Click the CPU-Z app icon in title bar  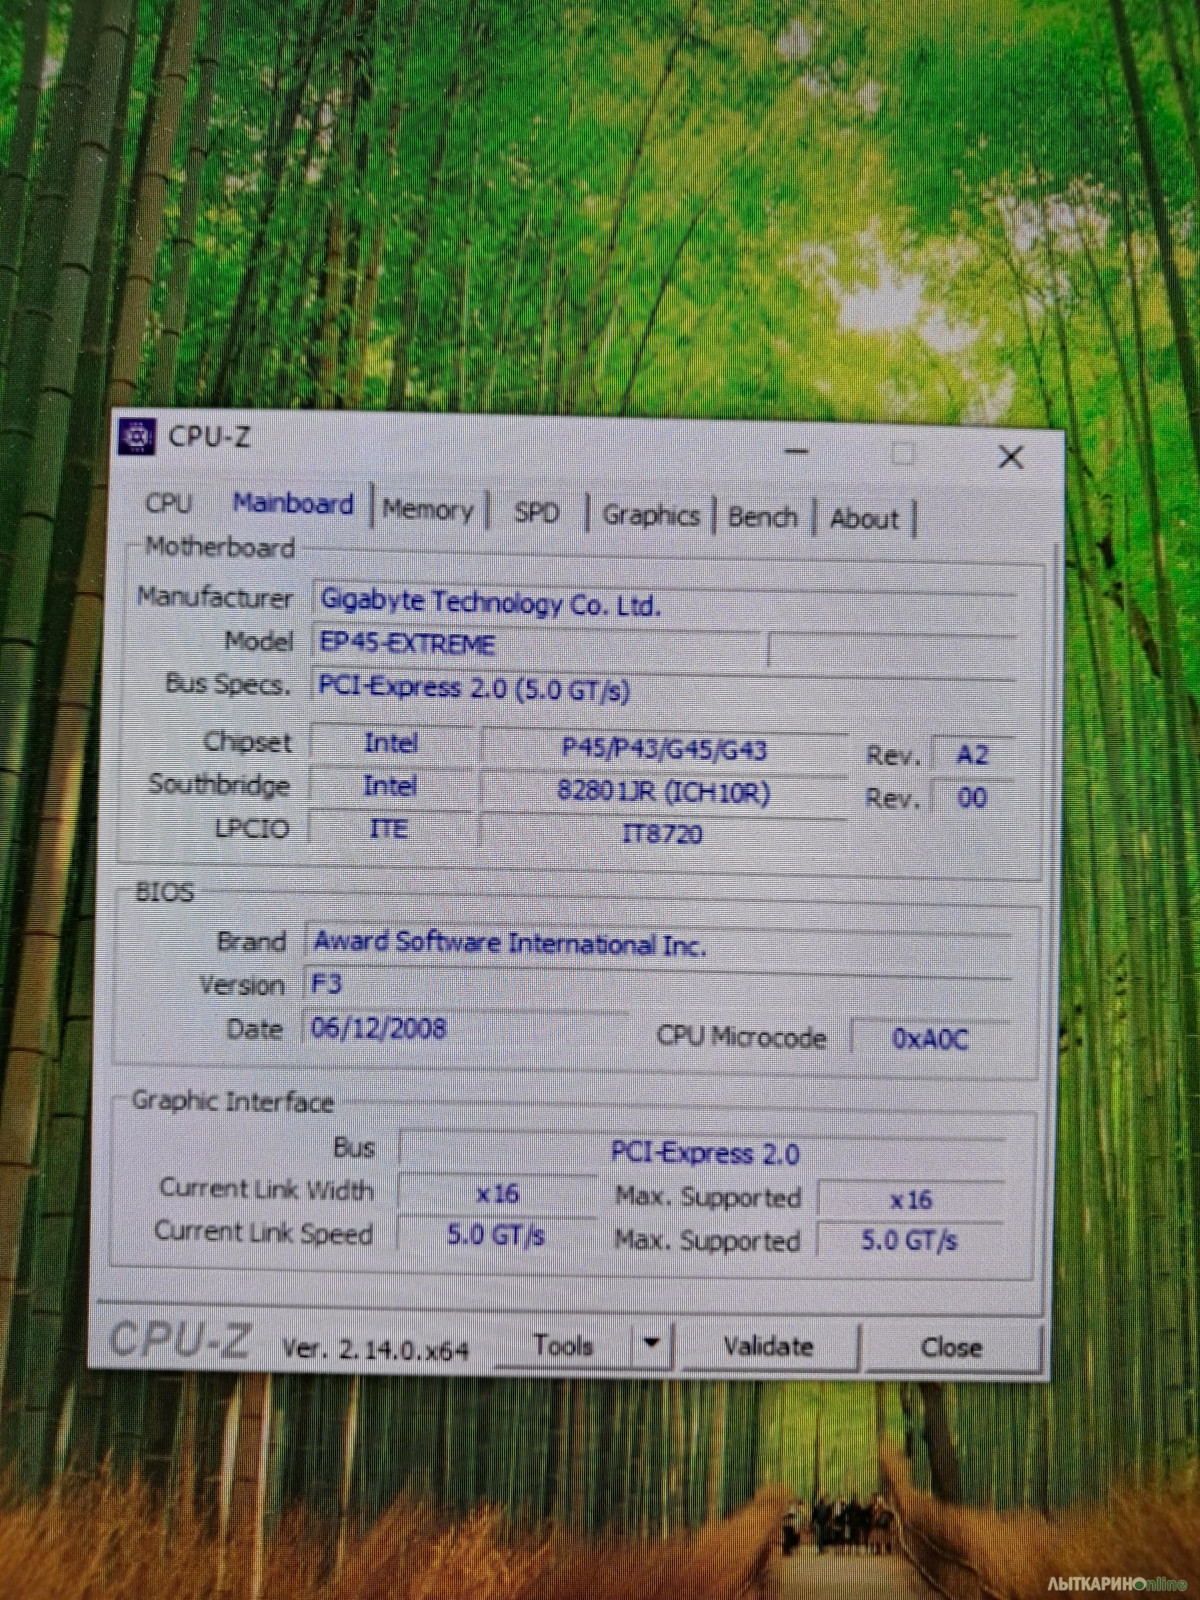point(137,437)
